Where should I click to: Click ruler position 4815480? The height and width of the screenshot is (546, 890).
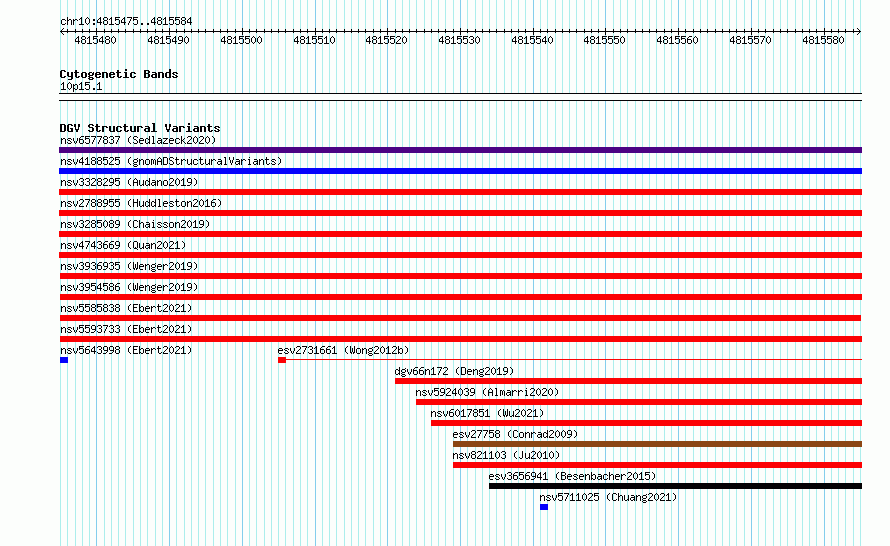coord(95,40)
